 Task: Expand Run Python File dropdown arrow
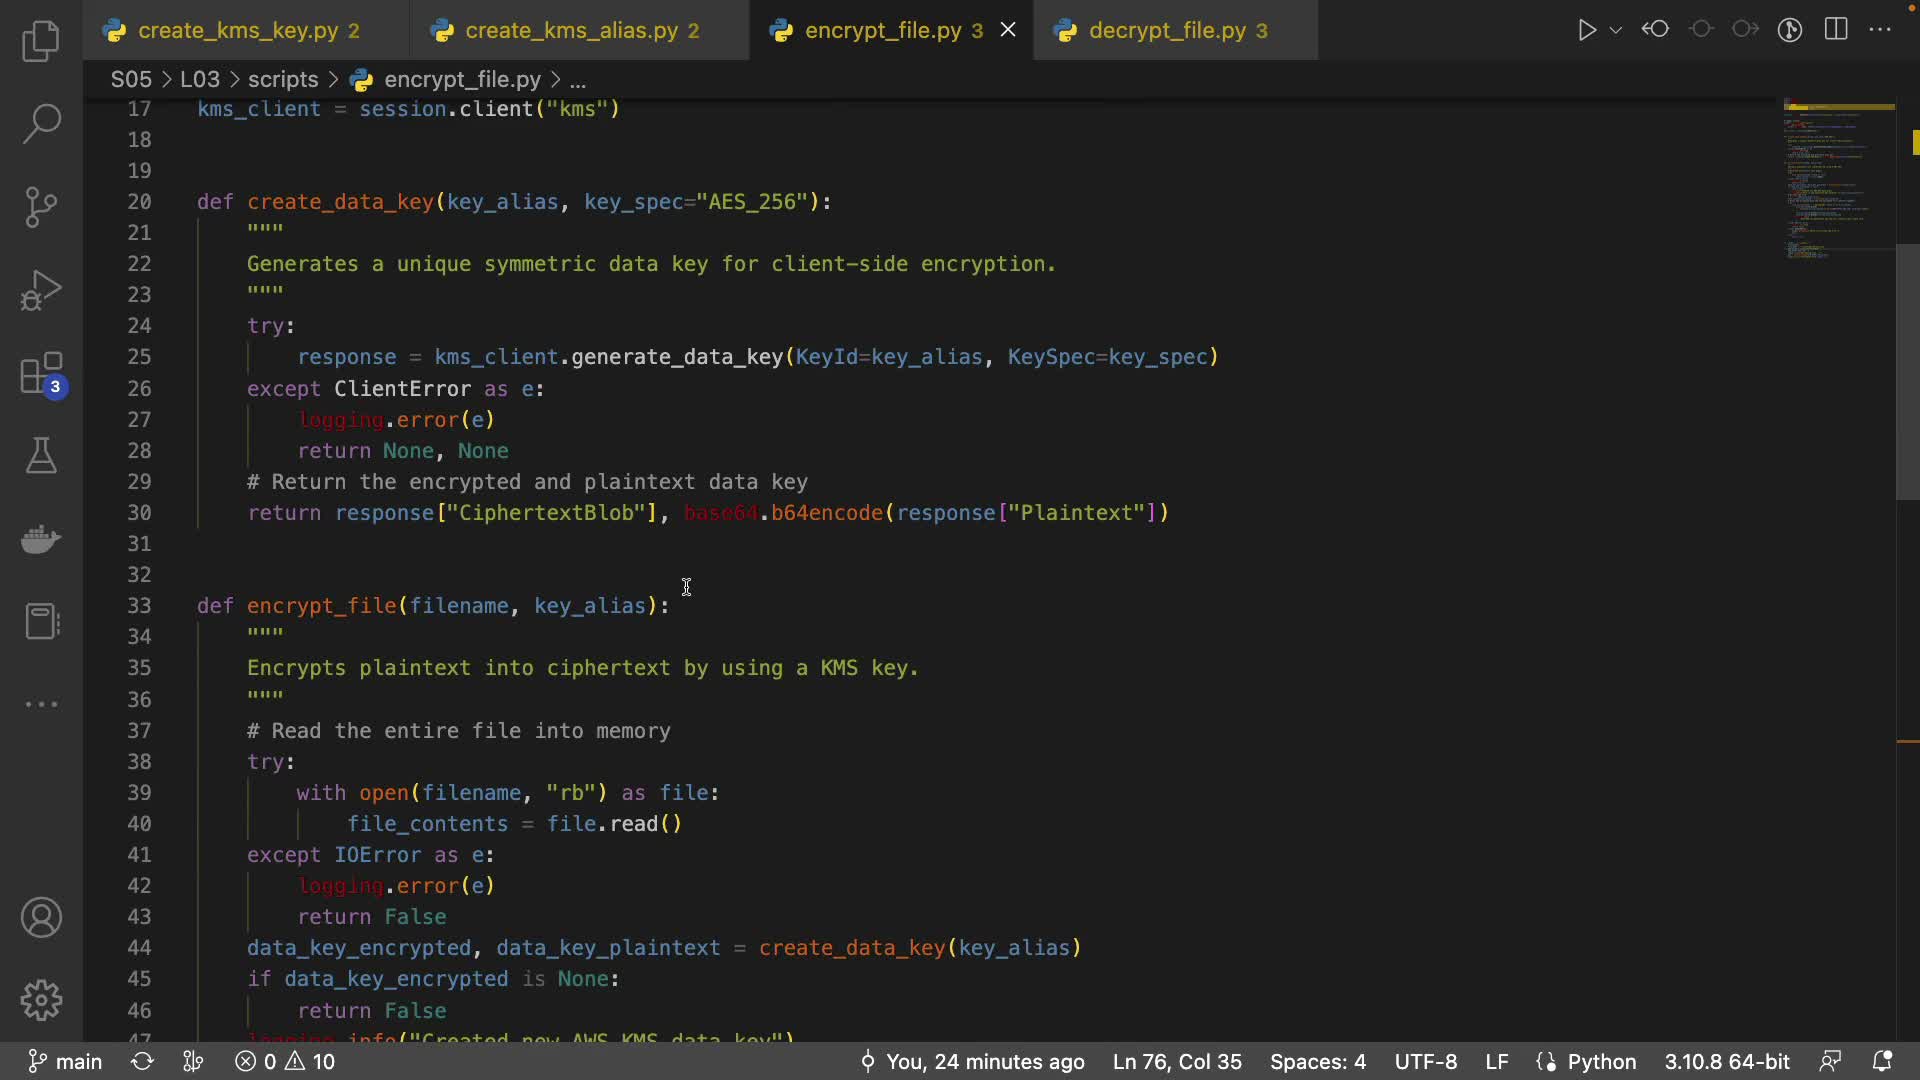(x=1616, y=30)
